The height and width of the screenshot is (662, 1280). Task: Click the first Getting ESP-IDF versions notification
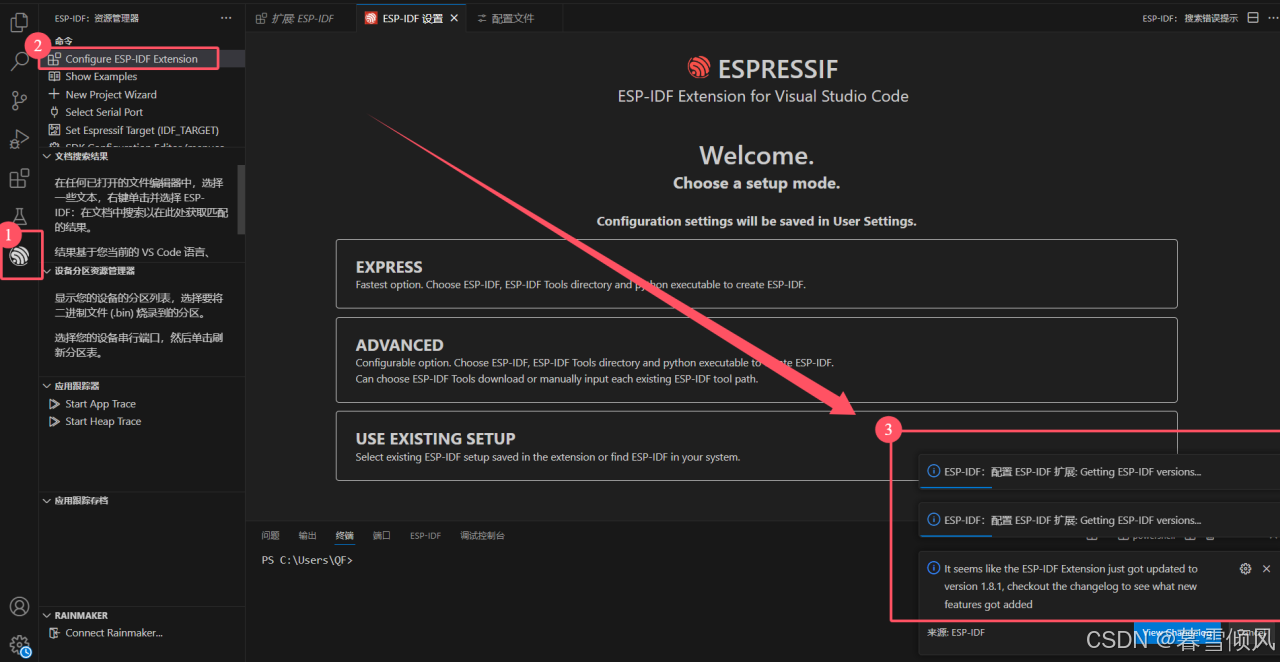pos(1100,472)
